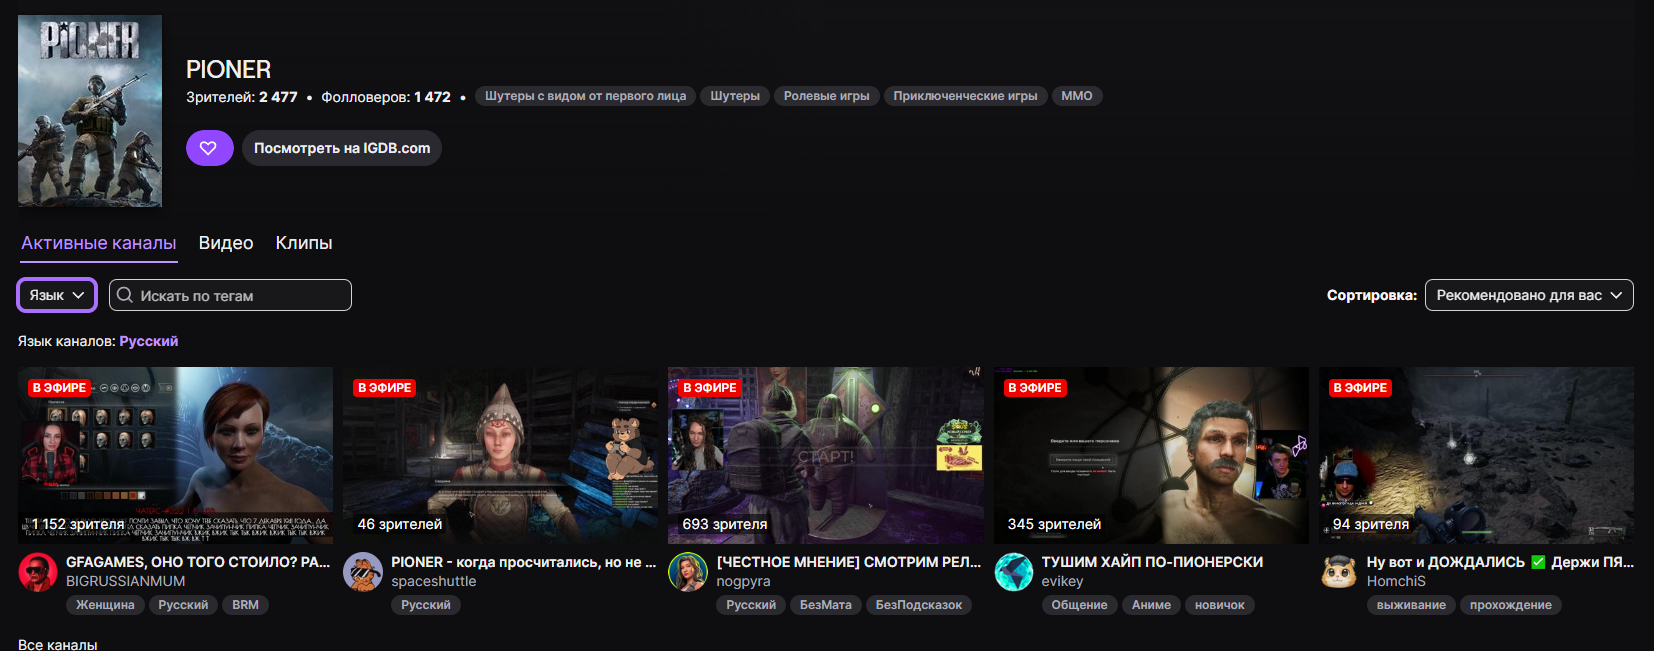
Task: Open the stream thumbnail with 94 зрителя
Action: [x=1476, y=455]
